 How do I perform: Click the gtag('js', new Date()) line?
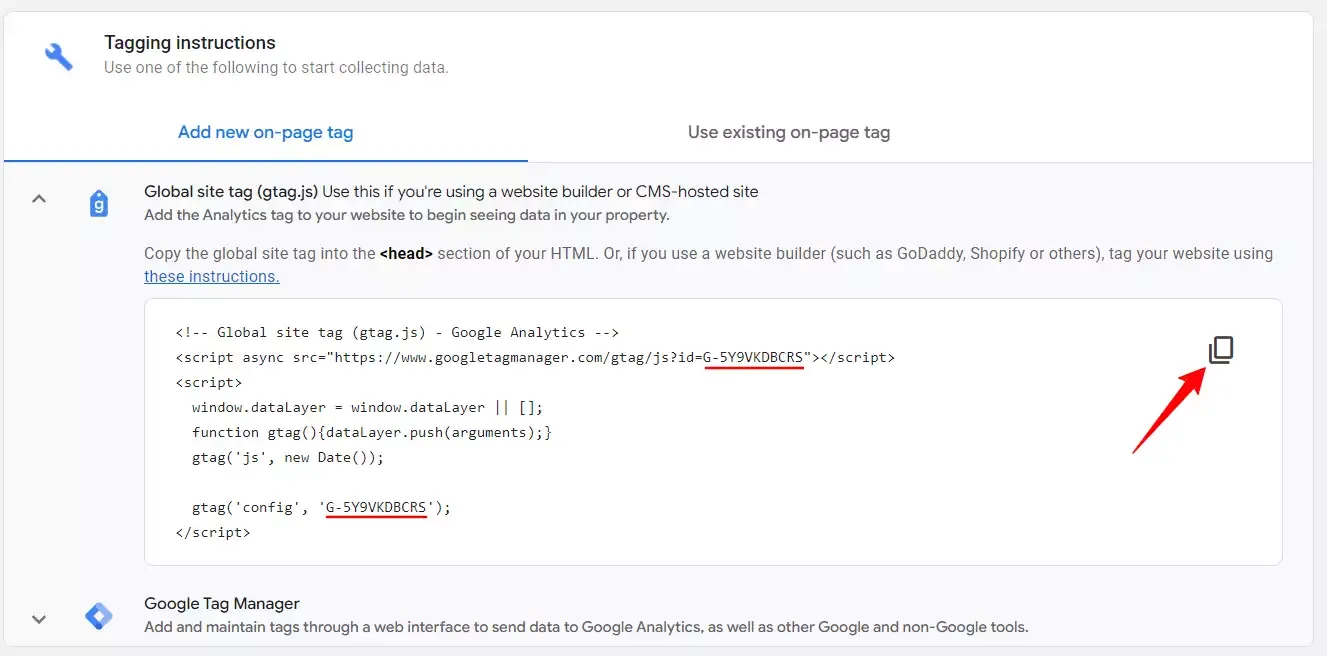click(288, 457)
